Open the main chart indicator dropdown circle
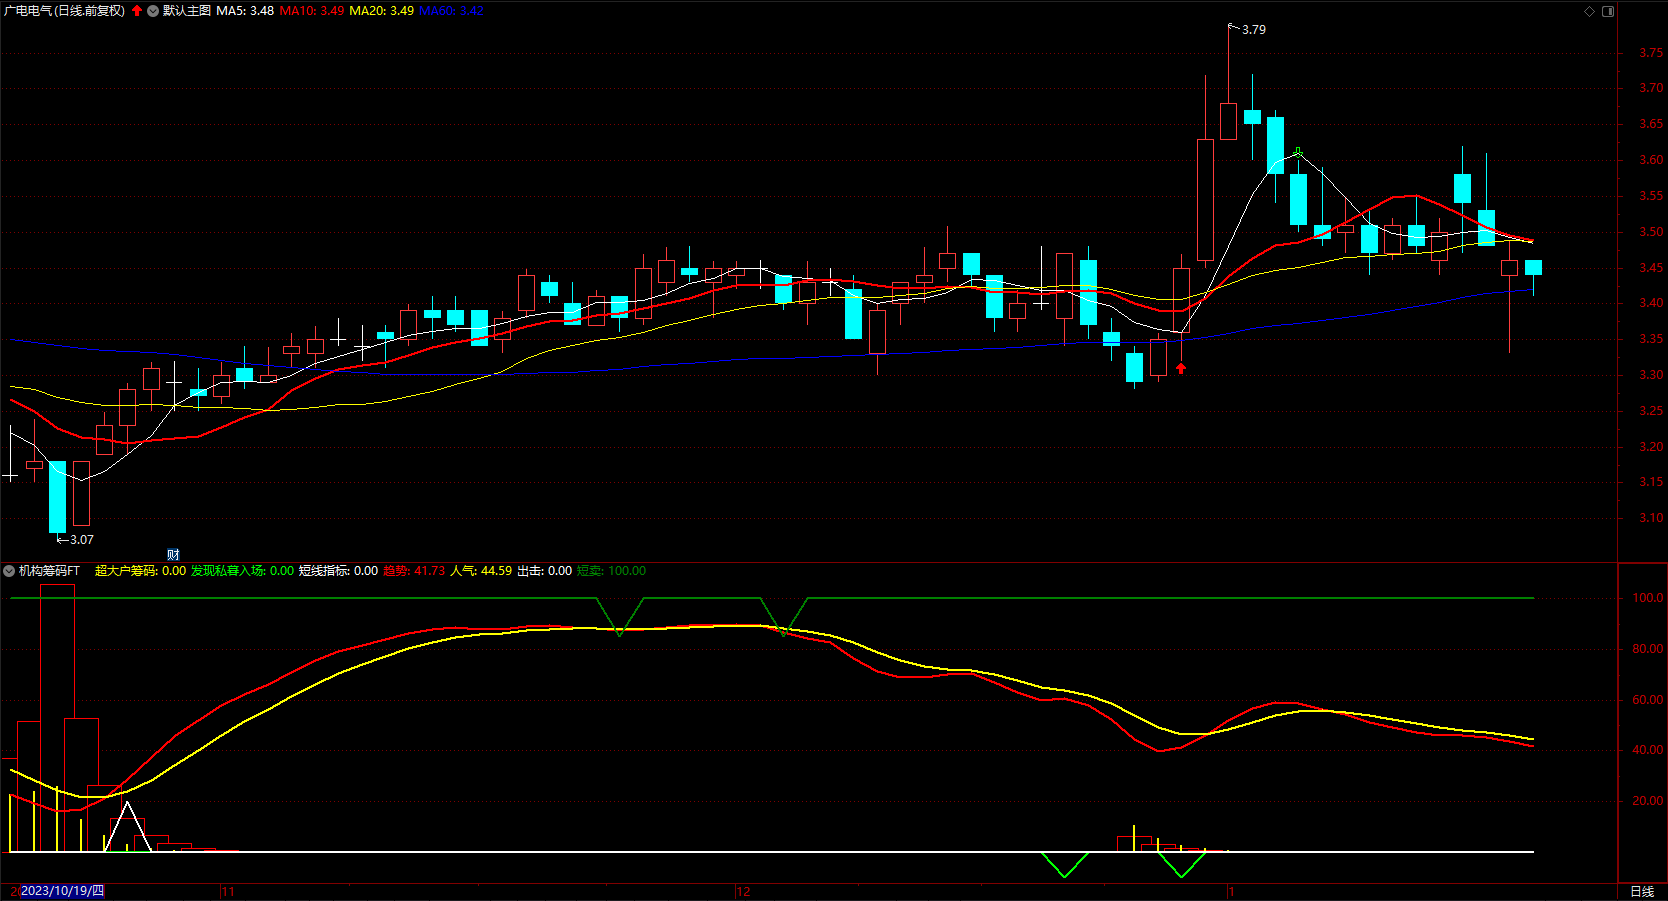The image size is (1668, 901). 153,11
